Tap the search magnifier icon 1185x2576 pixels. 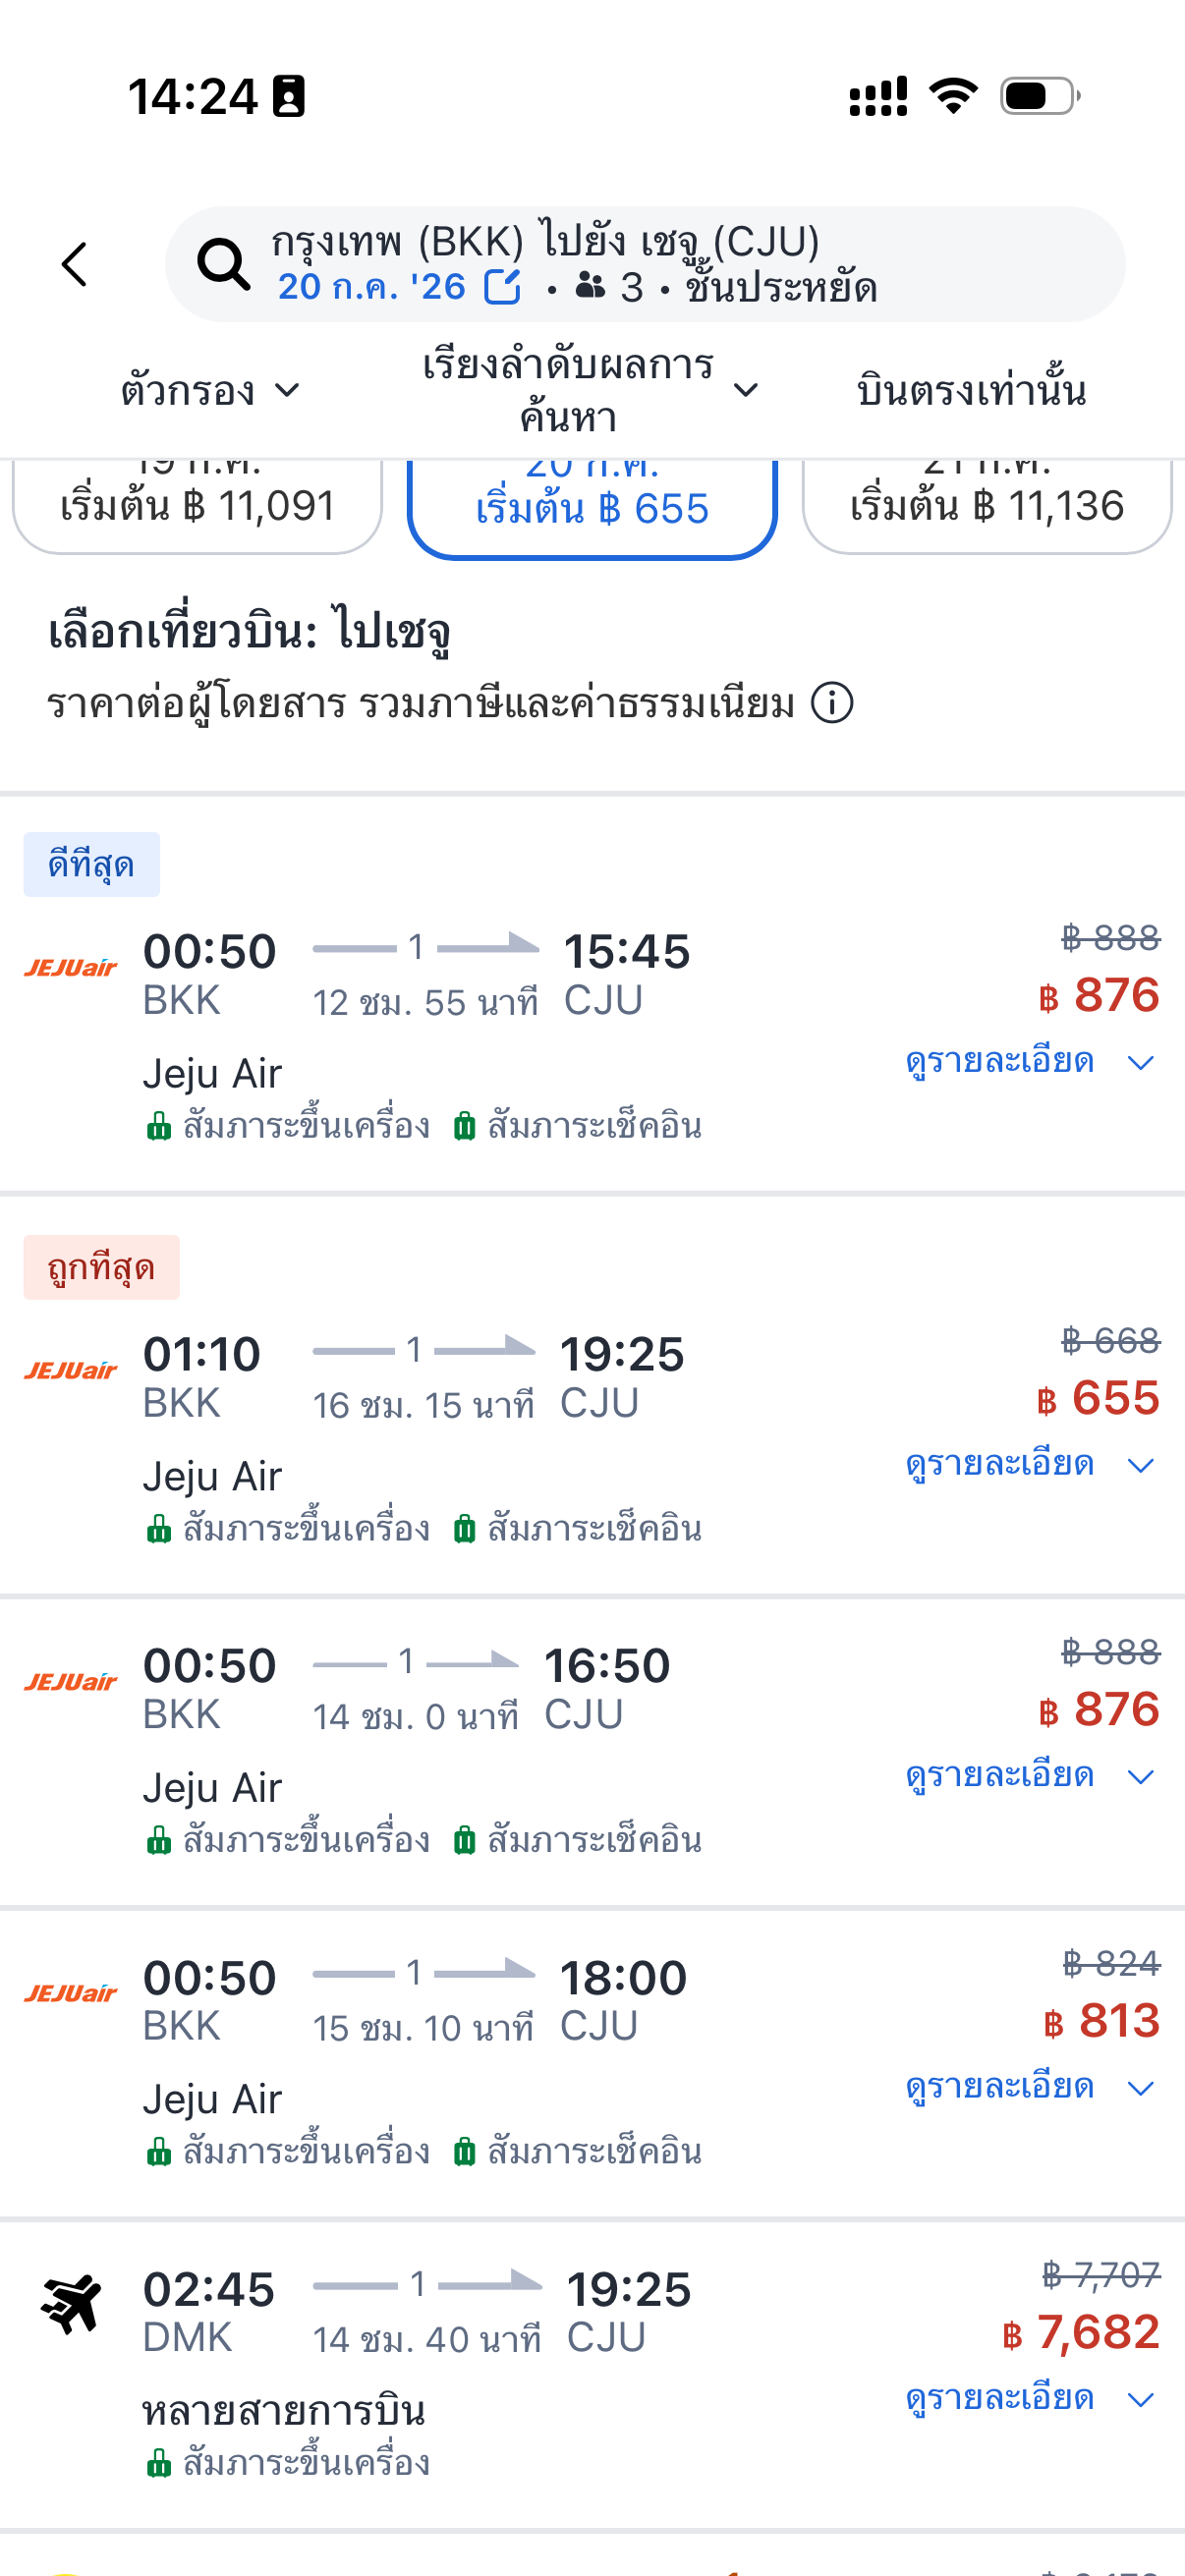223,265
